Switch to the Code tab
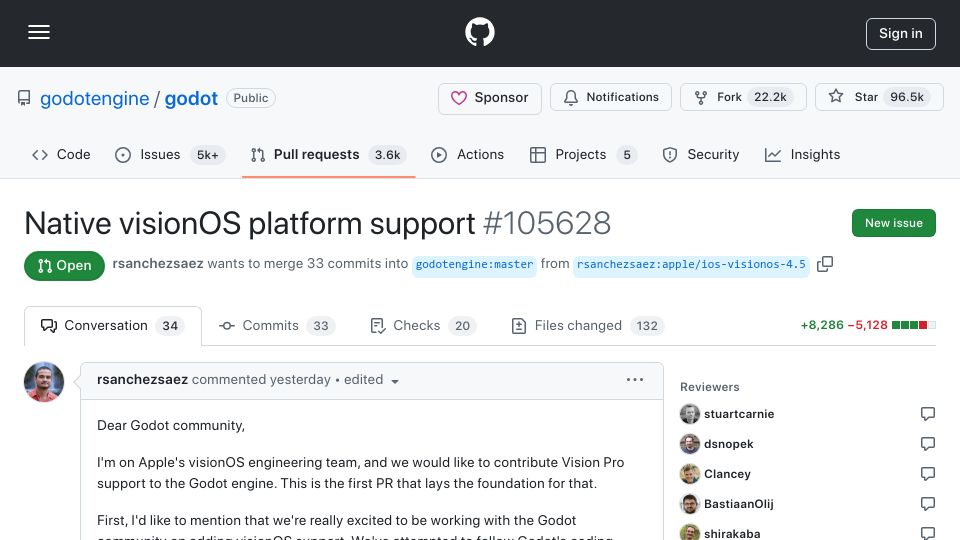Screen dimensions: 960x540 coord(61,155)
